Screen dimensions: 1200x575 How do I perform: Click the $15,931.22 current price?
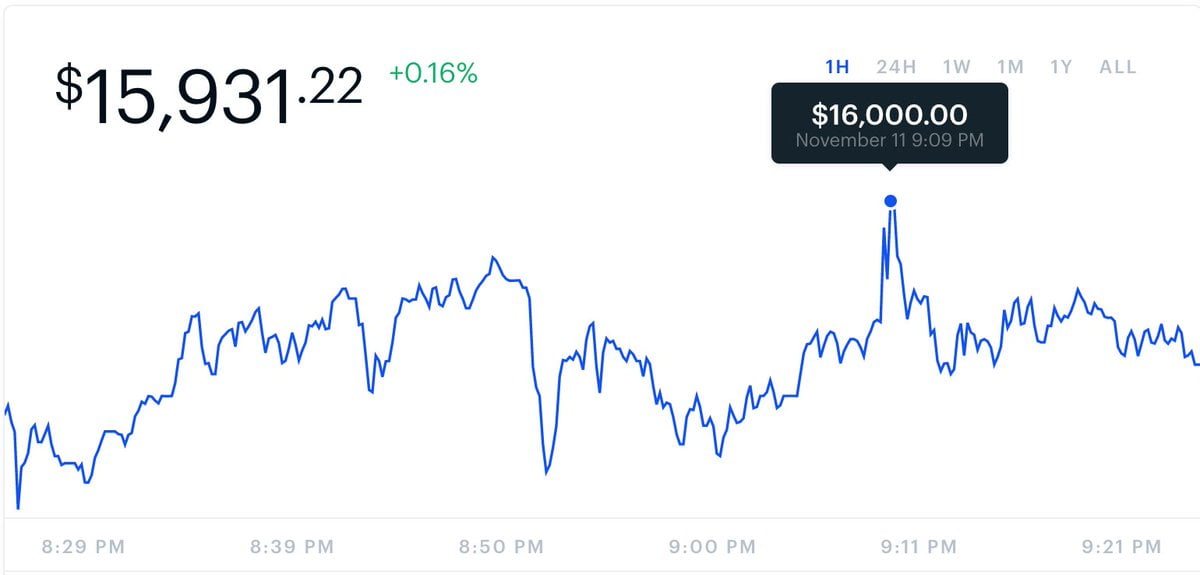(x=208, y=94)
